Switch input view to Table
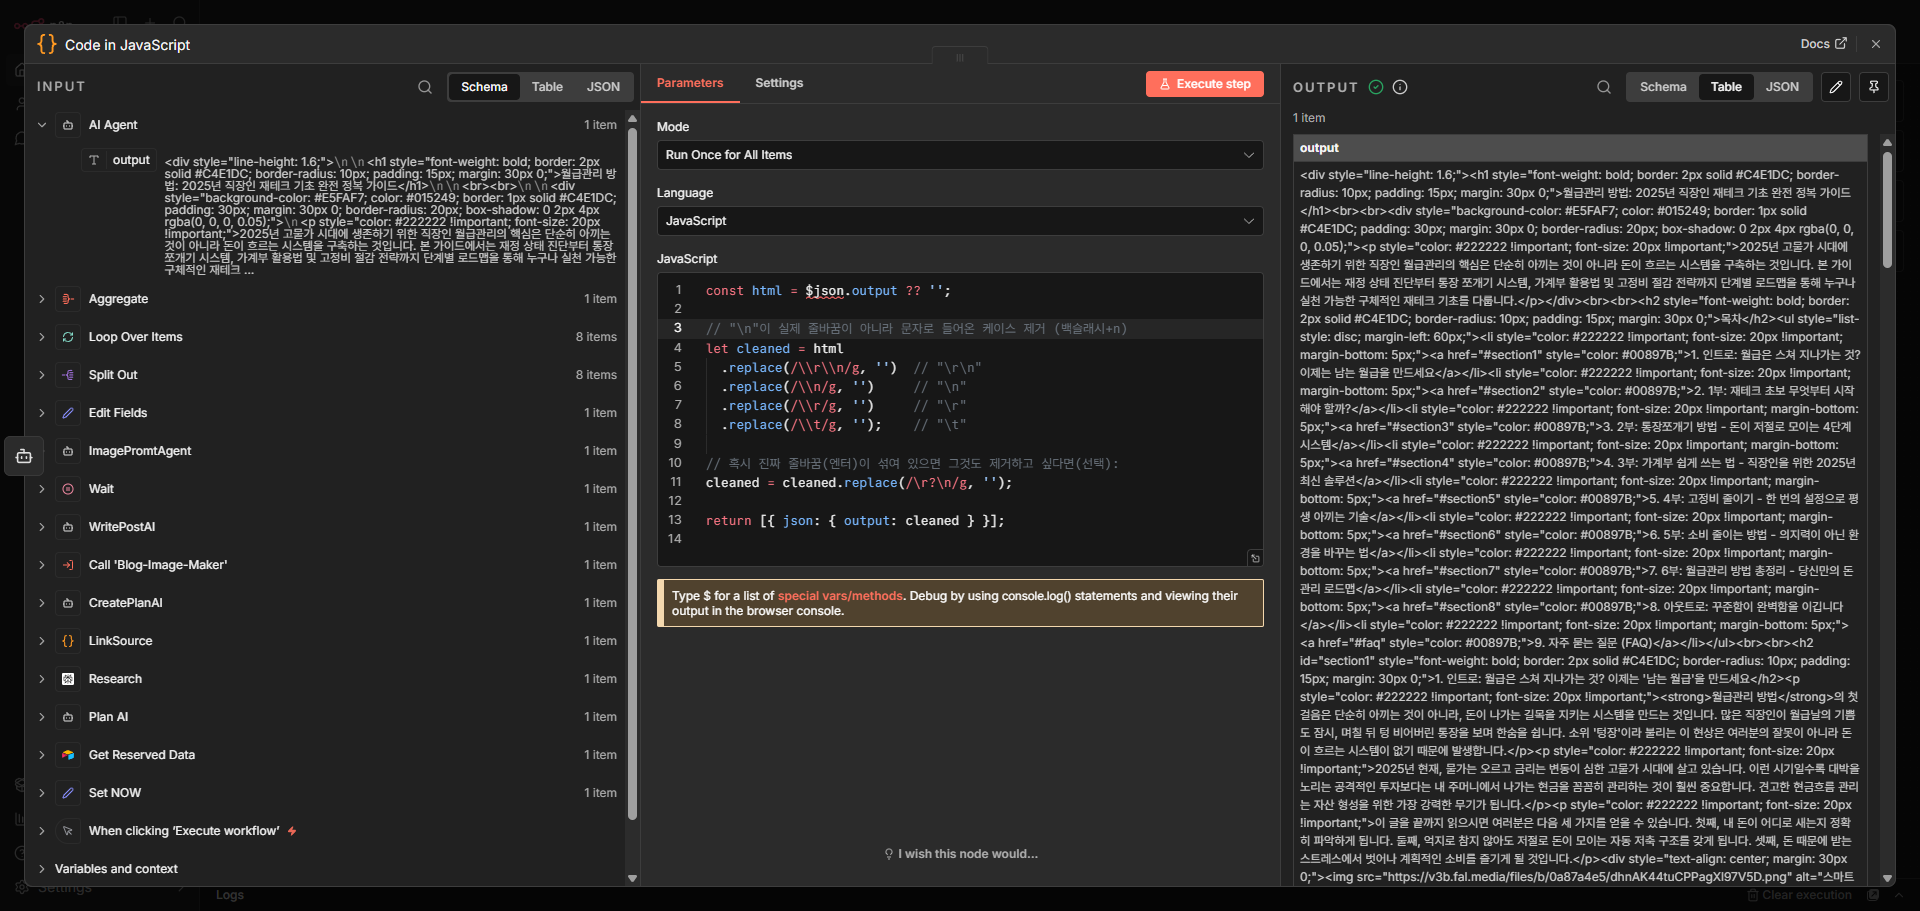1920x911 pixels. click(547, 87)
